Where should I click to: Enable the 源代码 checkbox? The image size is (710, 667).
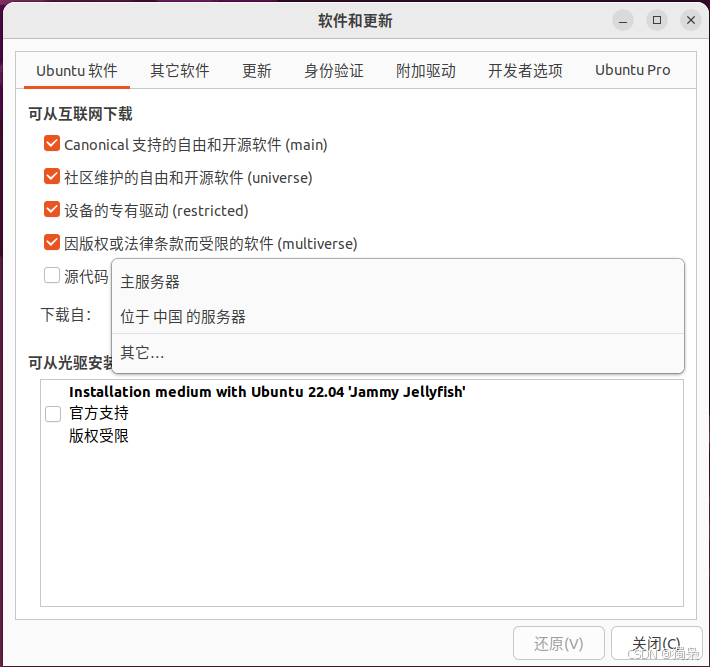52,275
